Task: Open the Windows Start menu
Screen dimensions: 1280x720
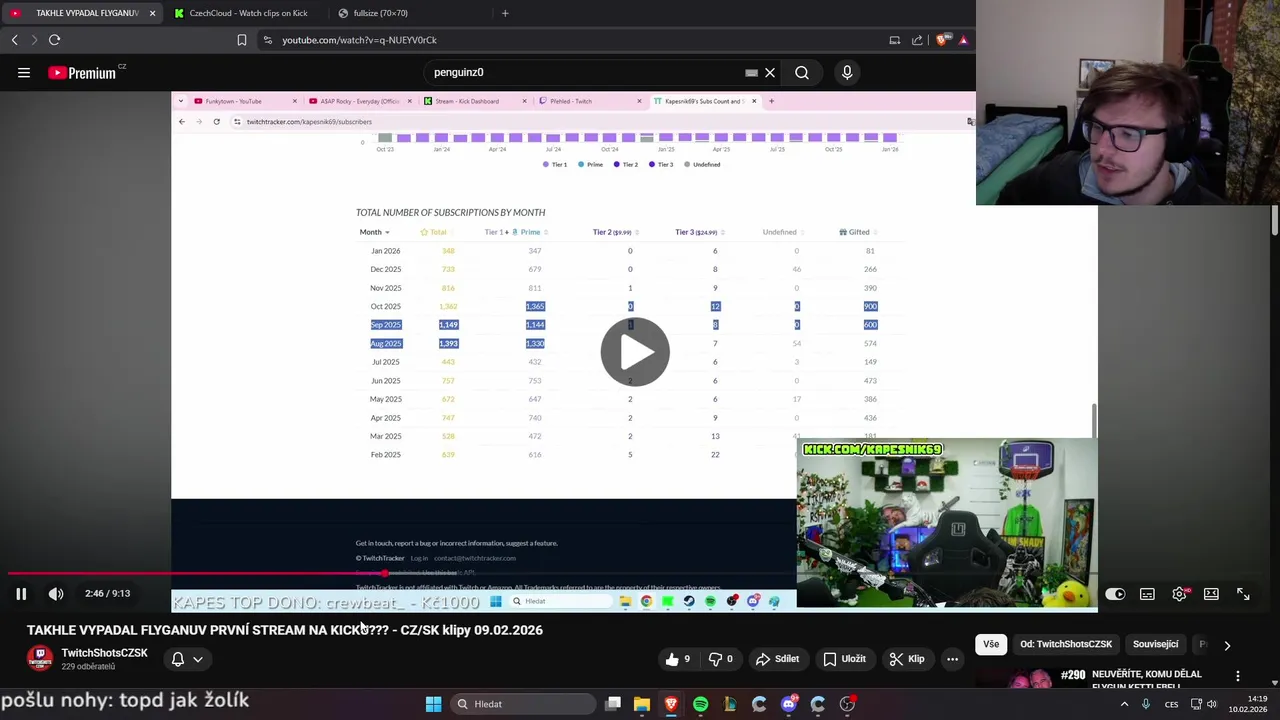Action: click(433, 704)
